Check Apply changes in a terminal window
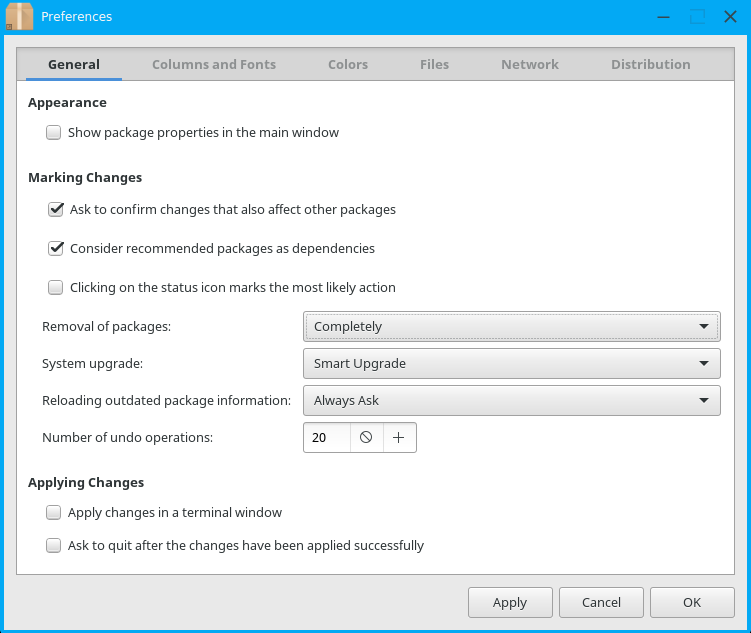This screenshot has height=633, width=751. [x=54, y=513]
